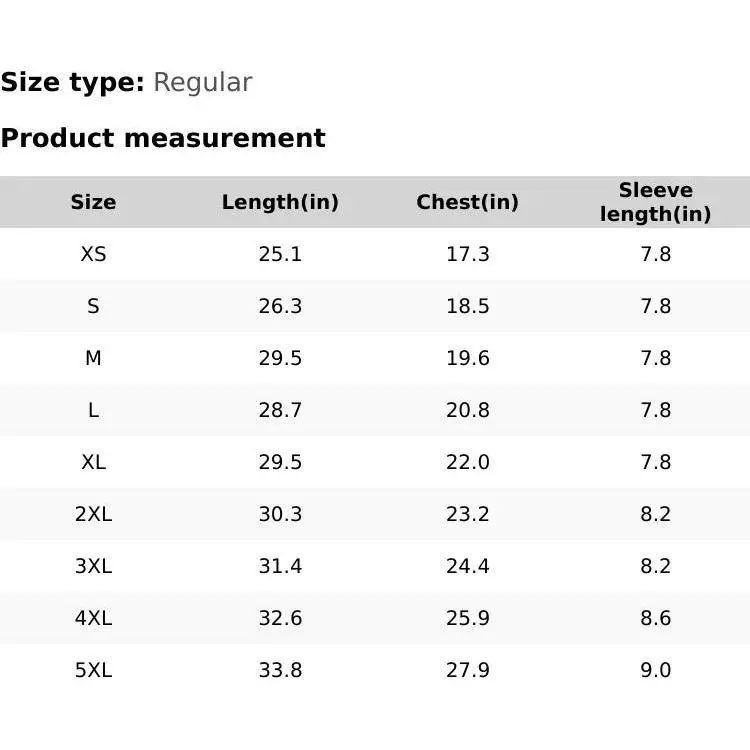750x750 pixels.
Task: Click the sleeve length value 8.6 for 4XL
Action: click(x=655, y=618)
